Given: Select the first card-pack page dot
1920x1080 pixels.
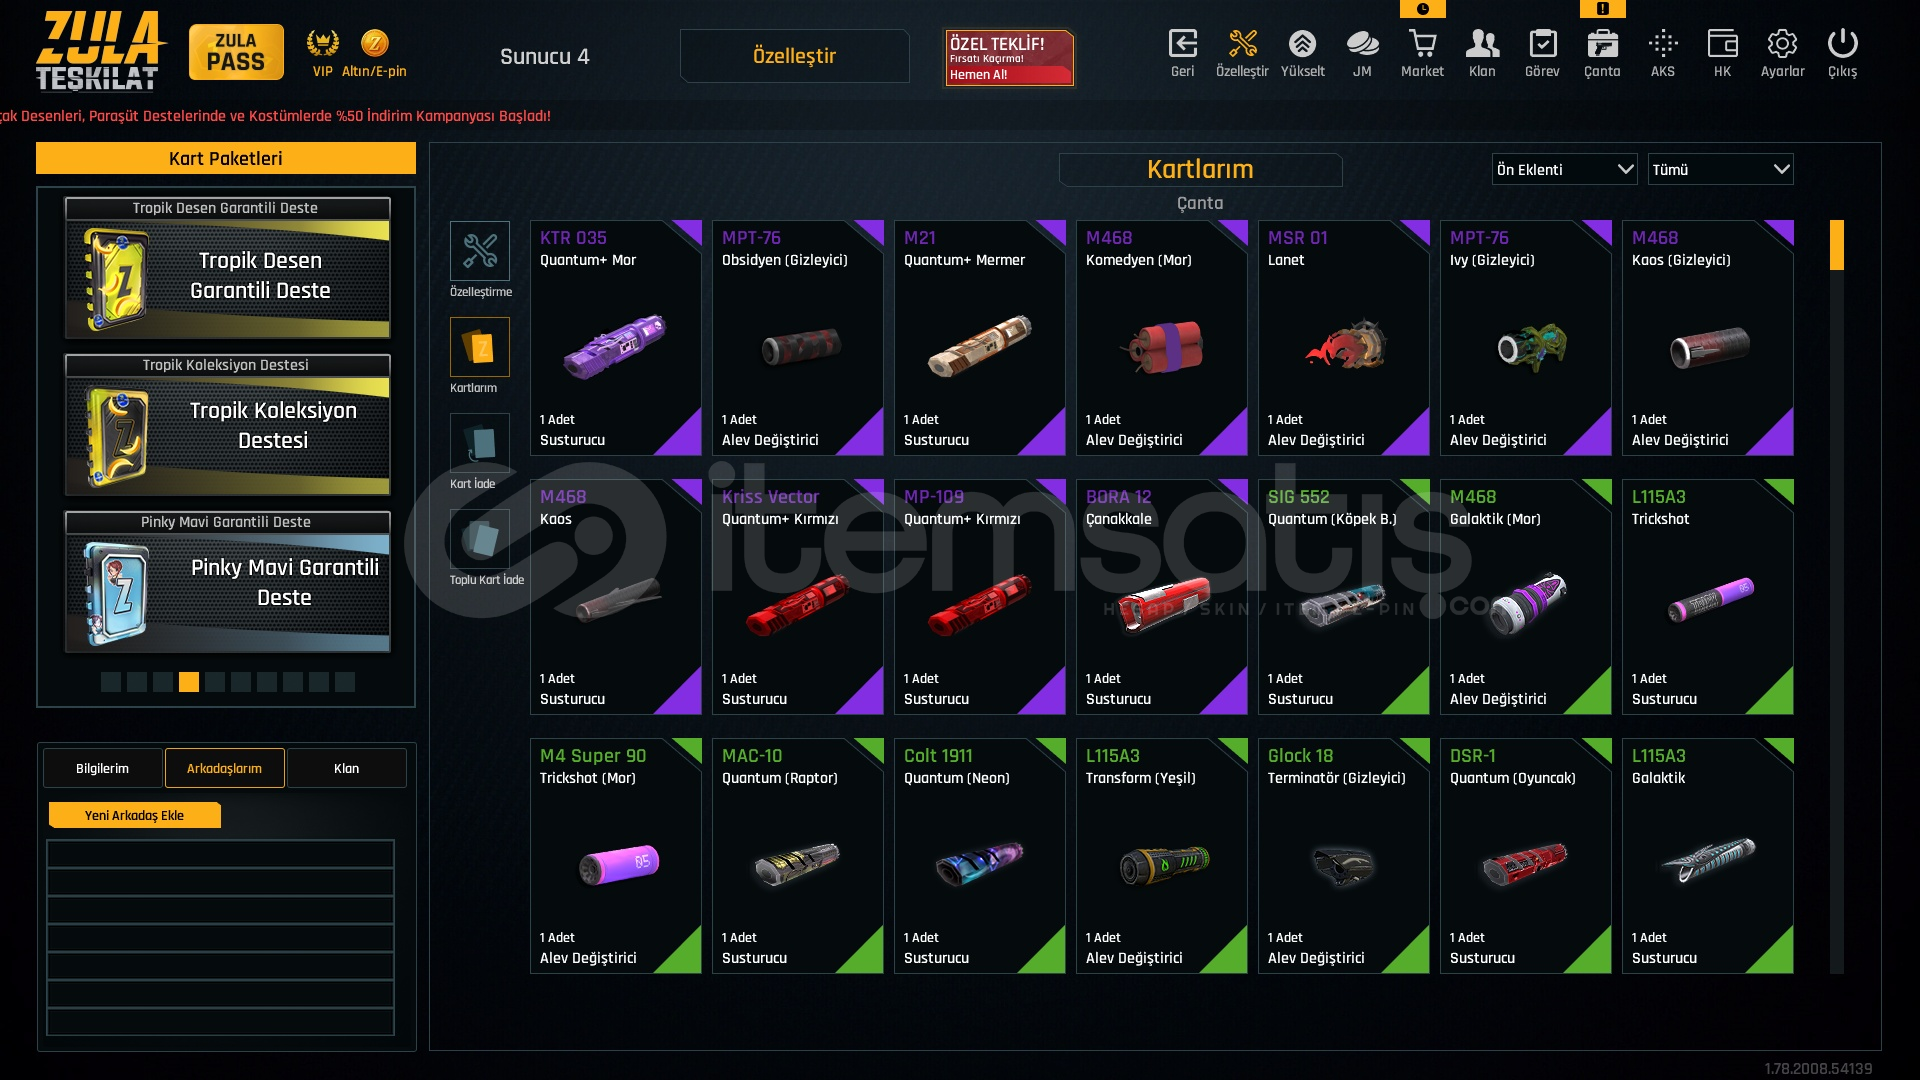Looking at the screenshot, I should (111, 682).
